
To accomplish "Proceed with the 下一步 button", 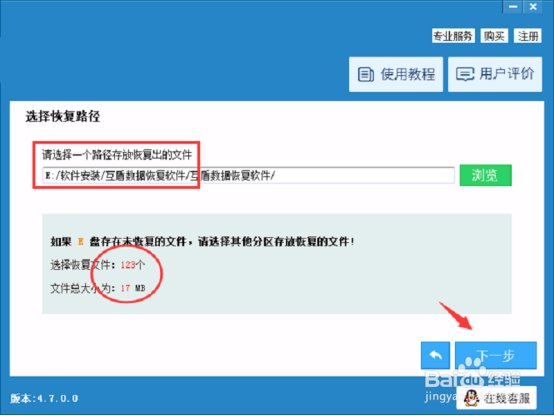I will 496,355.
